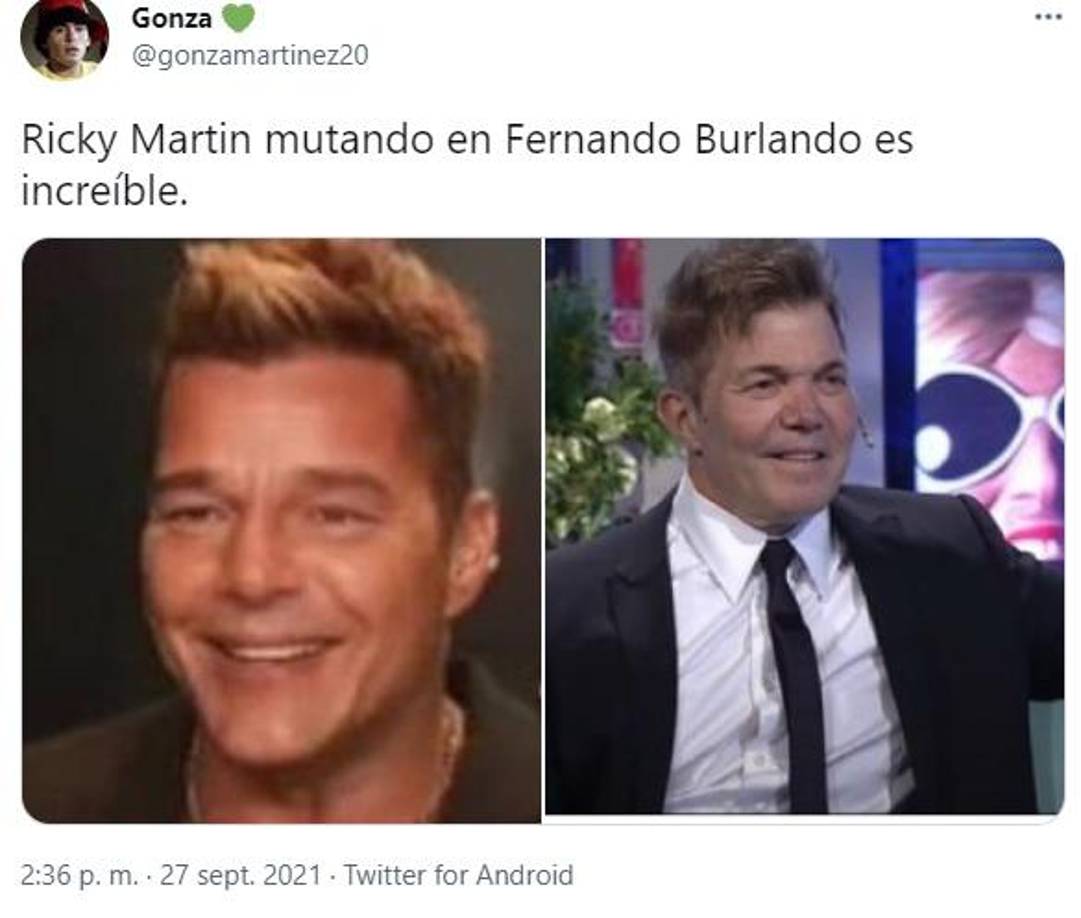
Task: Click the green heart emoji beside Gonza
Action: click(x=238, y=18)
